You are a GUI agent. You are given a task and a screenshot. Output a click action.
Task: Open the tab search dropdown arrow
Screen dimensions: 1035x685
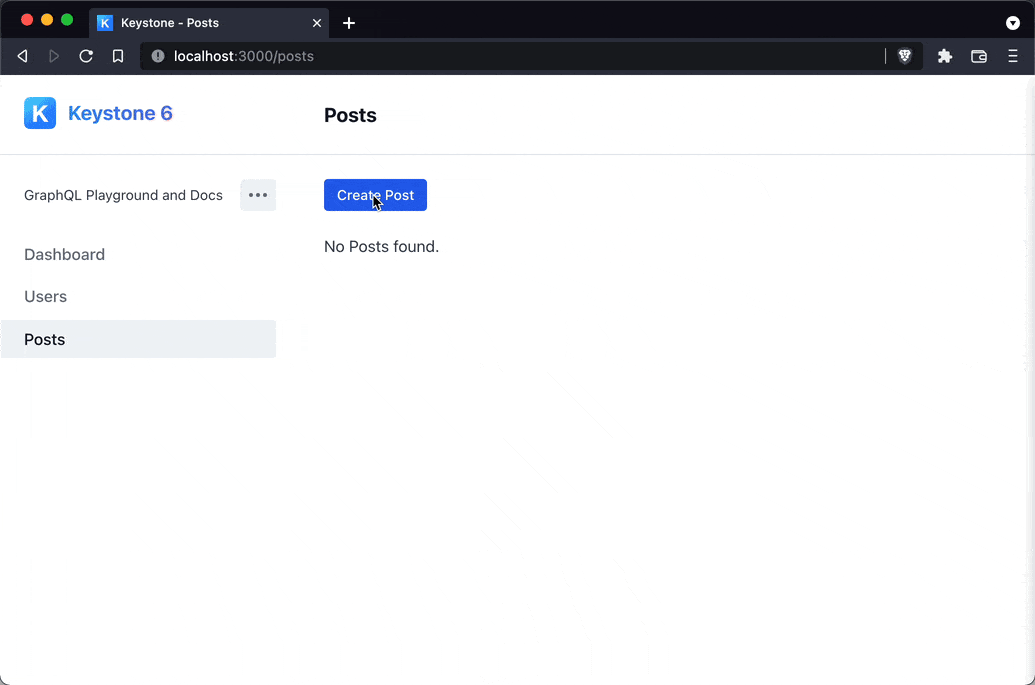point(1013,23)
